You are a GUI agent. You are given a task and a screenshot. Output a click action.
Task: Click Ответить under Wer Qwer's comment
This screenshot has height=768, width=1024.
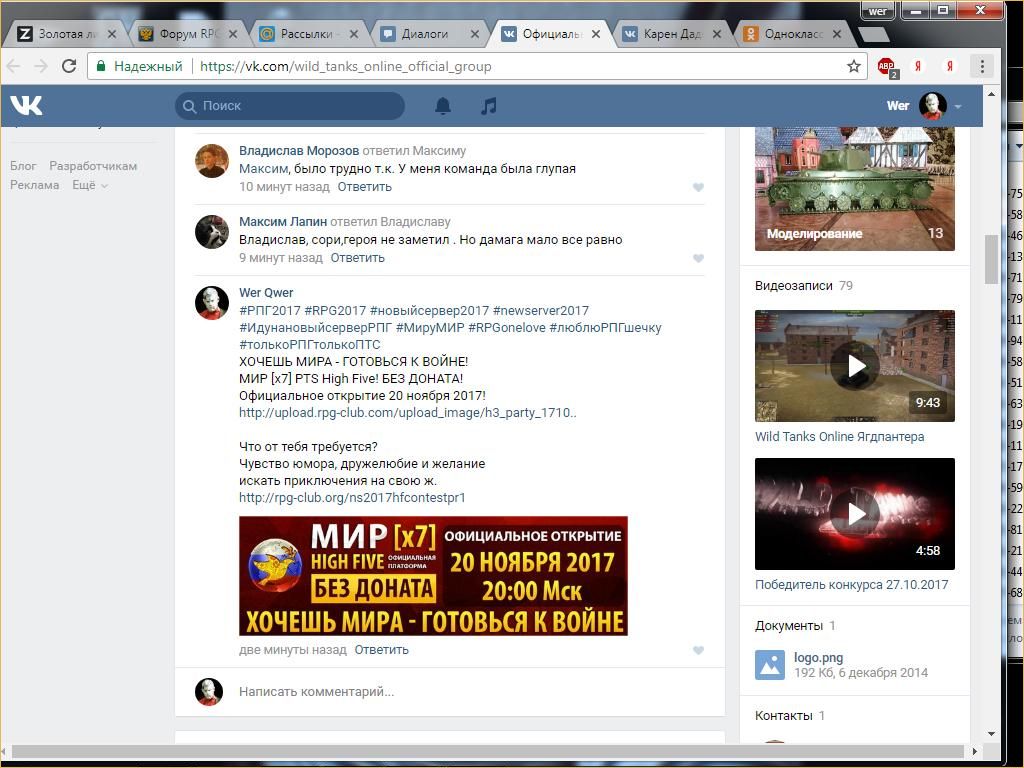point(381,650)
